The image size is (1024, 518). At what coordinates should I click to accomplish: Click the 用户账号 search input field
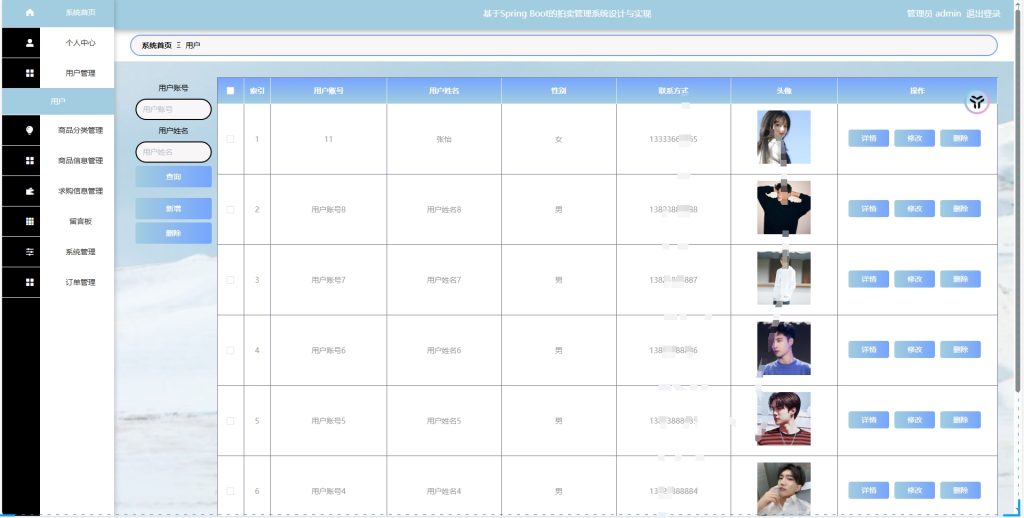174,110
